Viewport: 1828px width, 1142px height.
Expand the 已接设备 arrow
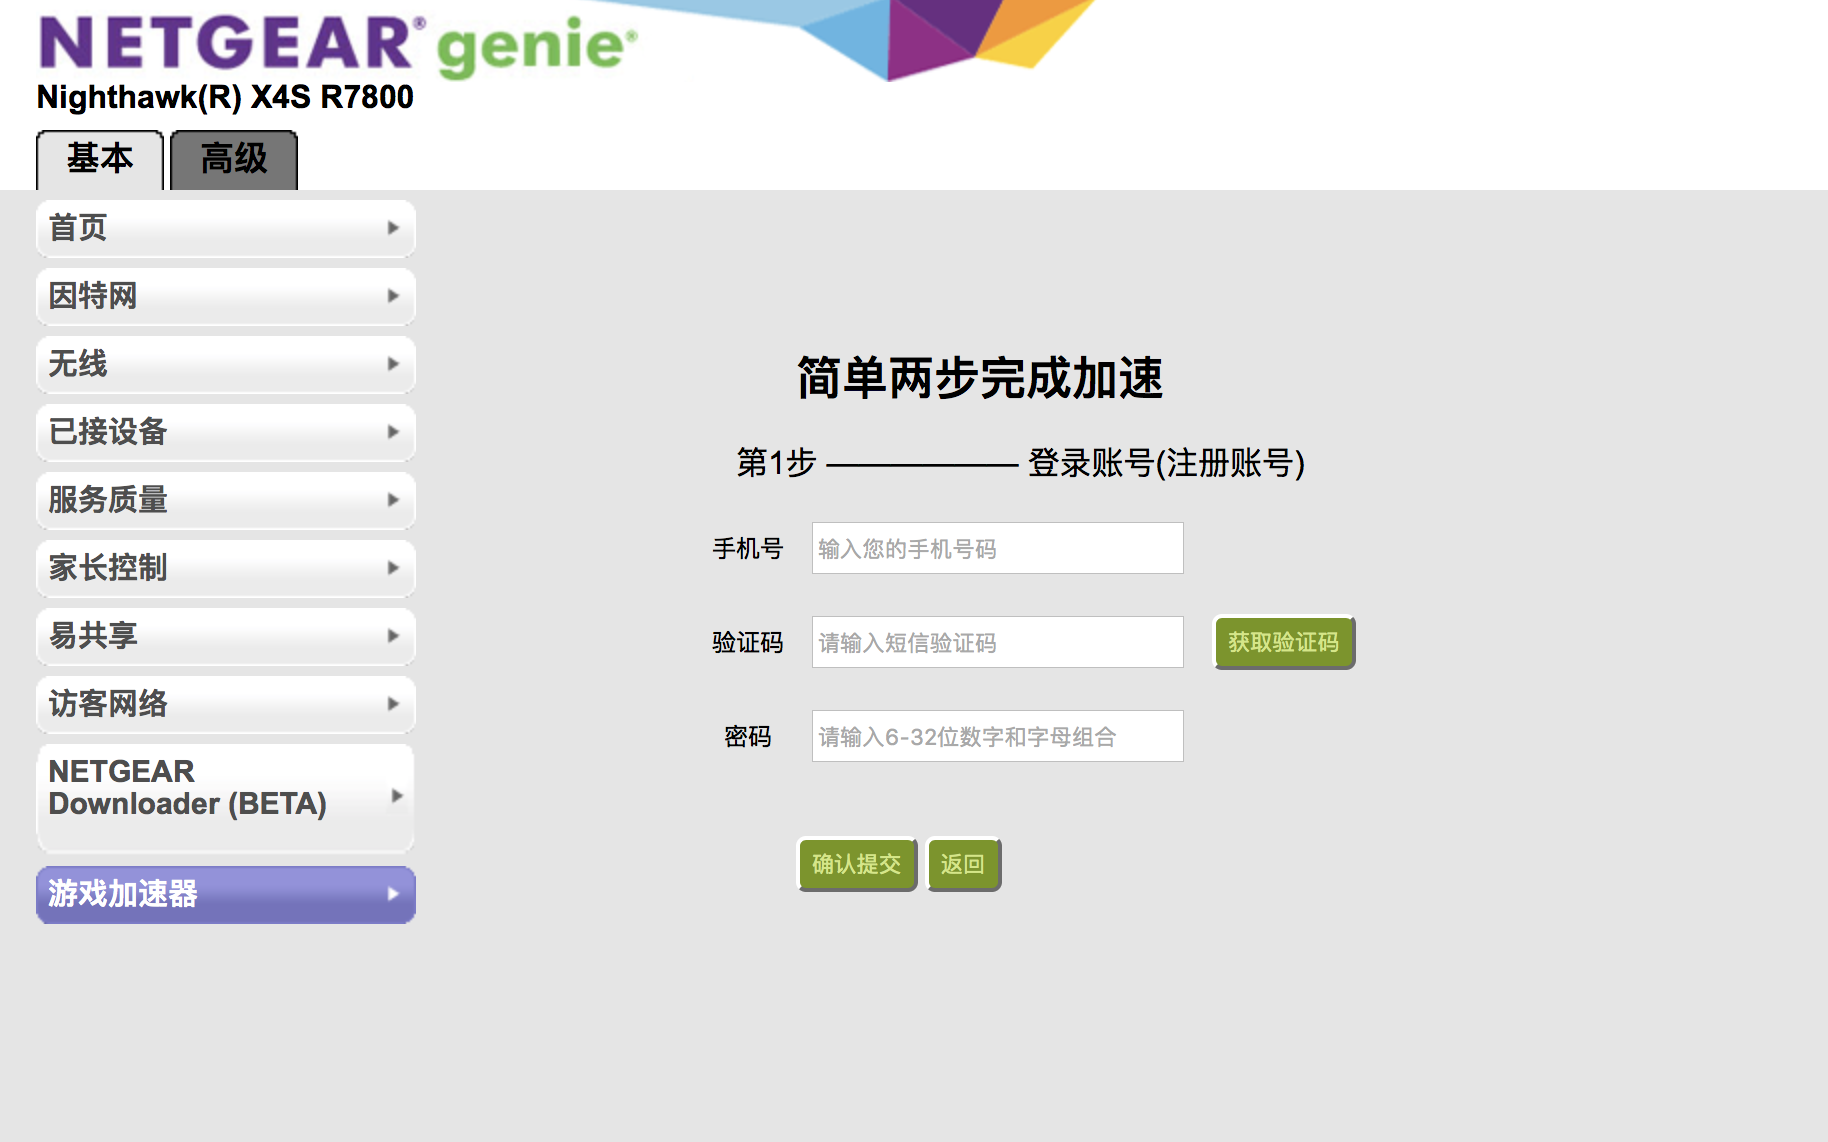pos(393,432)
